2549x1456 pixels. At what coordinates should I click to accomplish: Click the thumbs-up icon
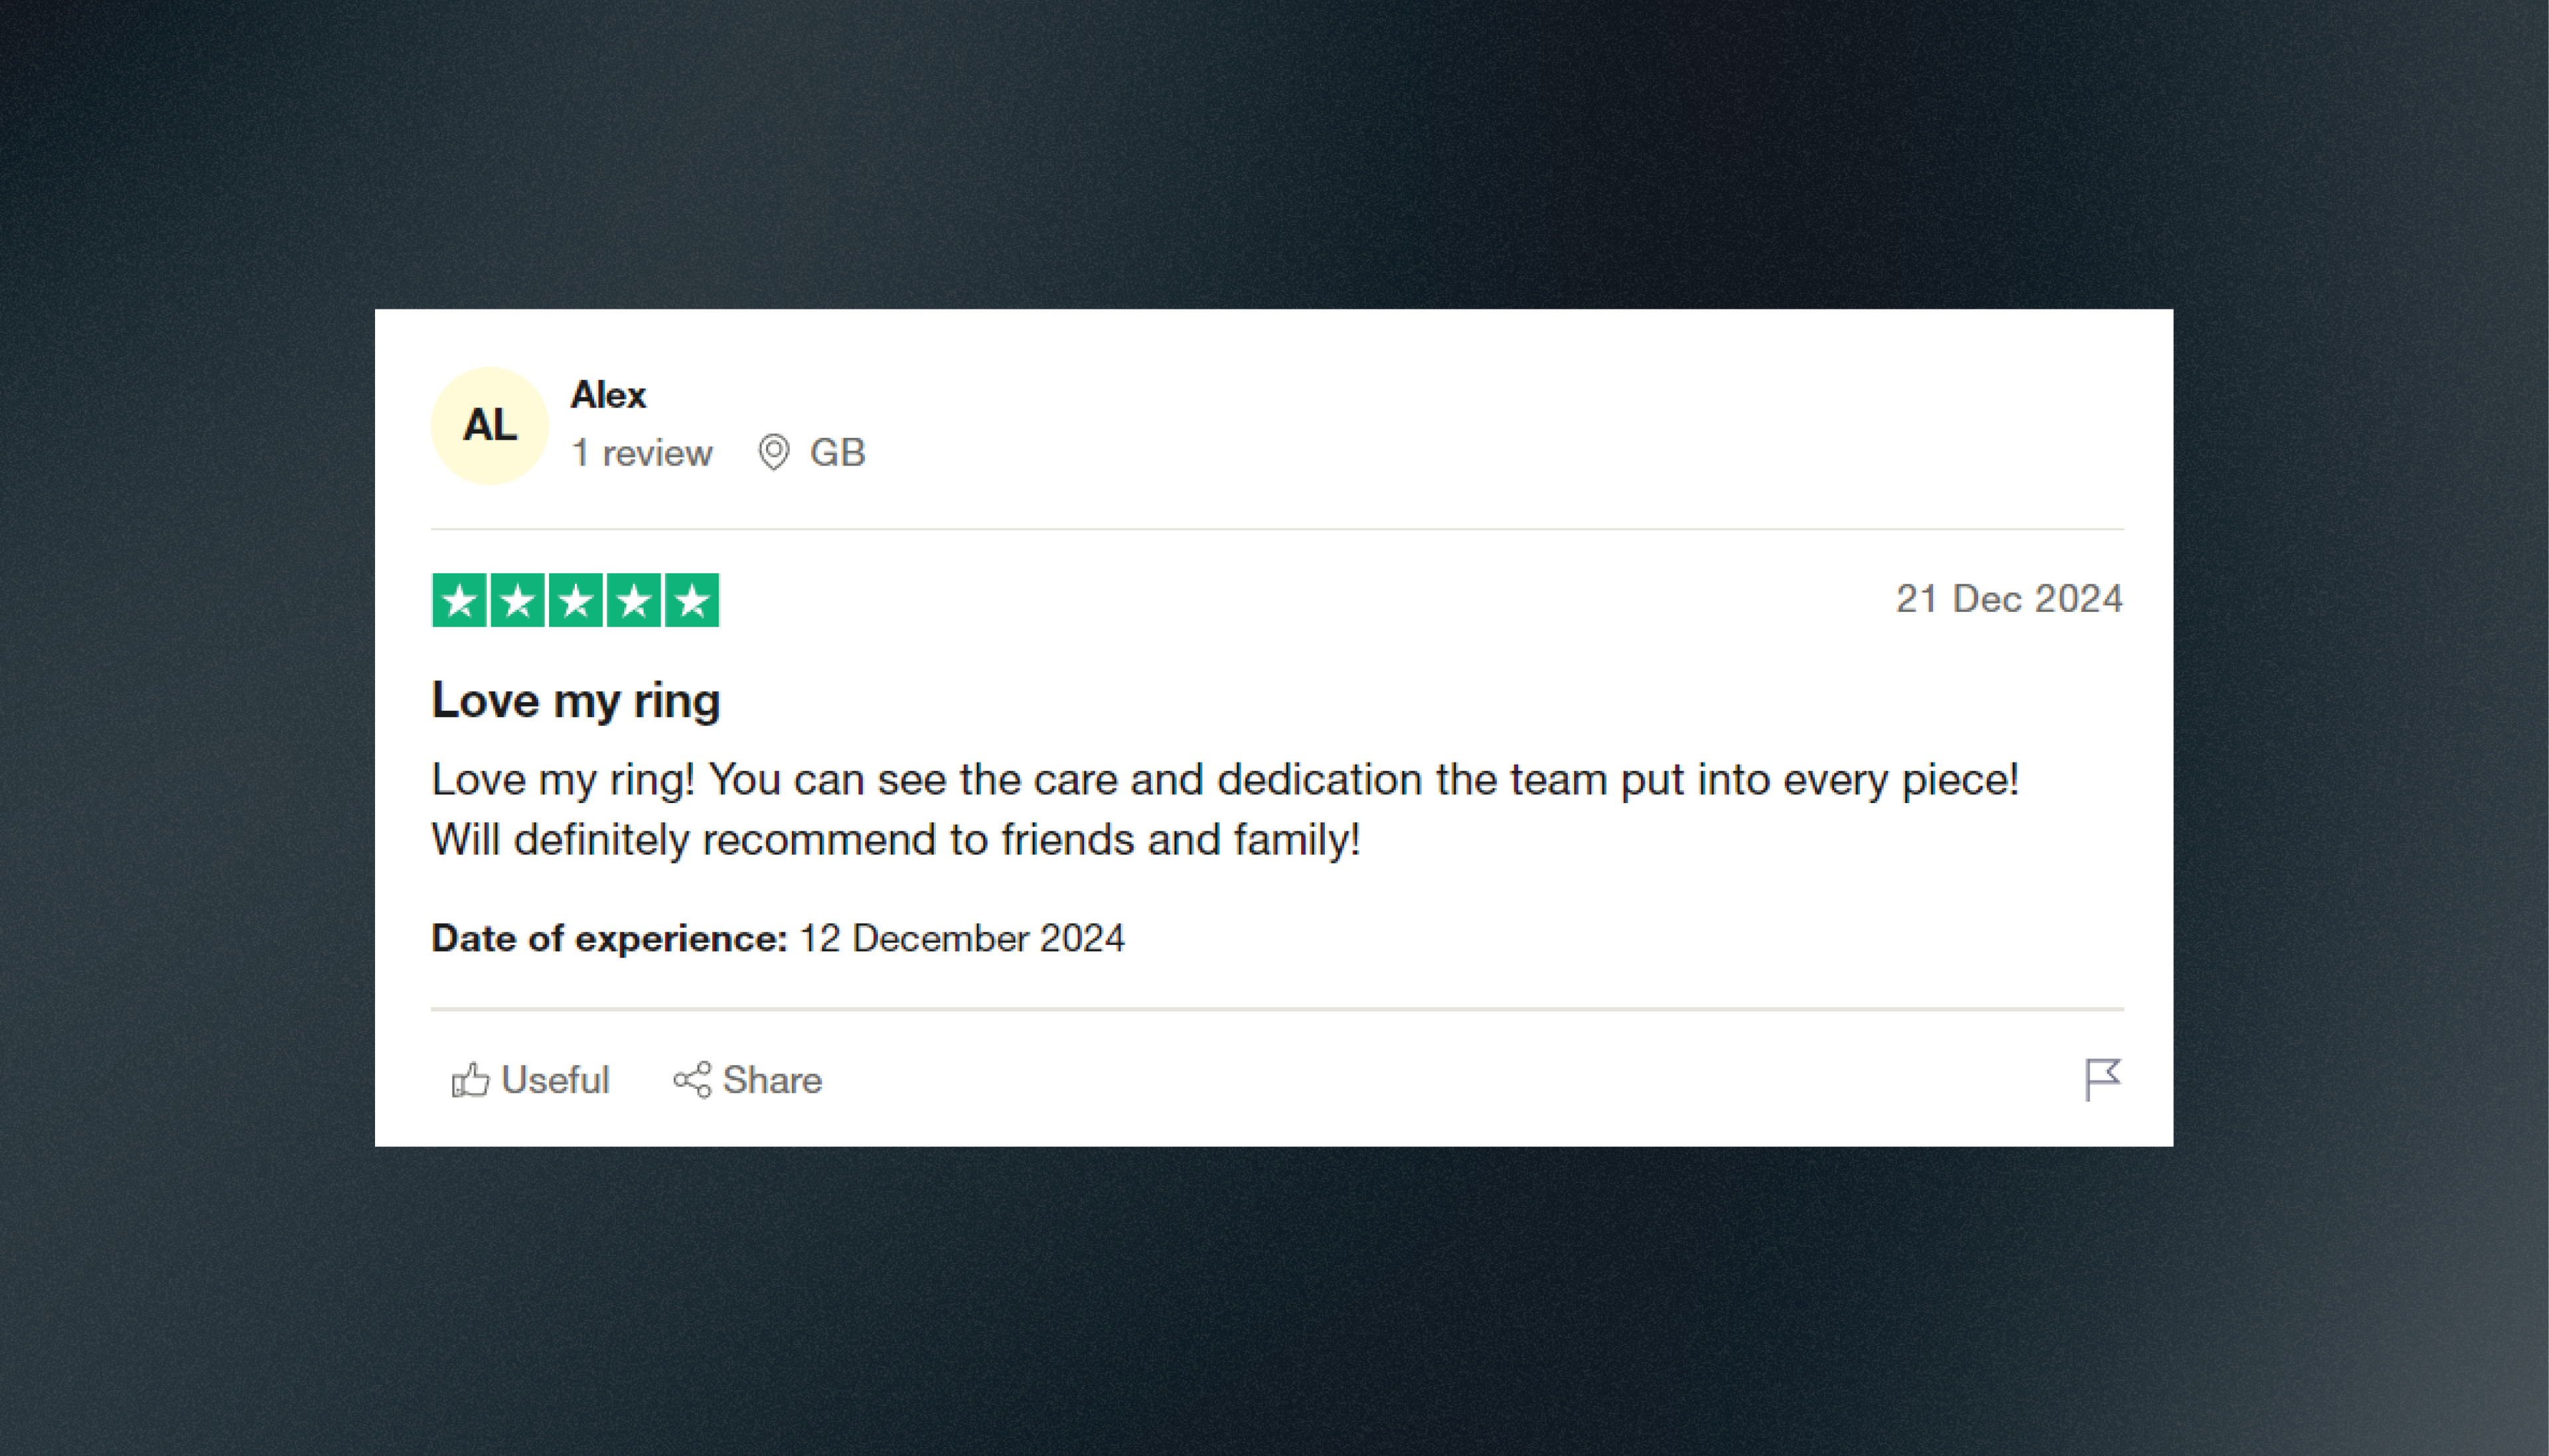point(470,1080)
